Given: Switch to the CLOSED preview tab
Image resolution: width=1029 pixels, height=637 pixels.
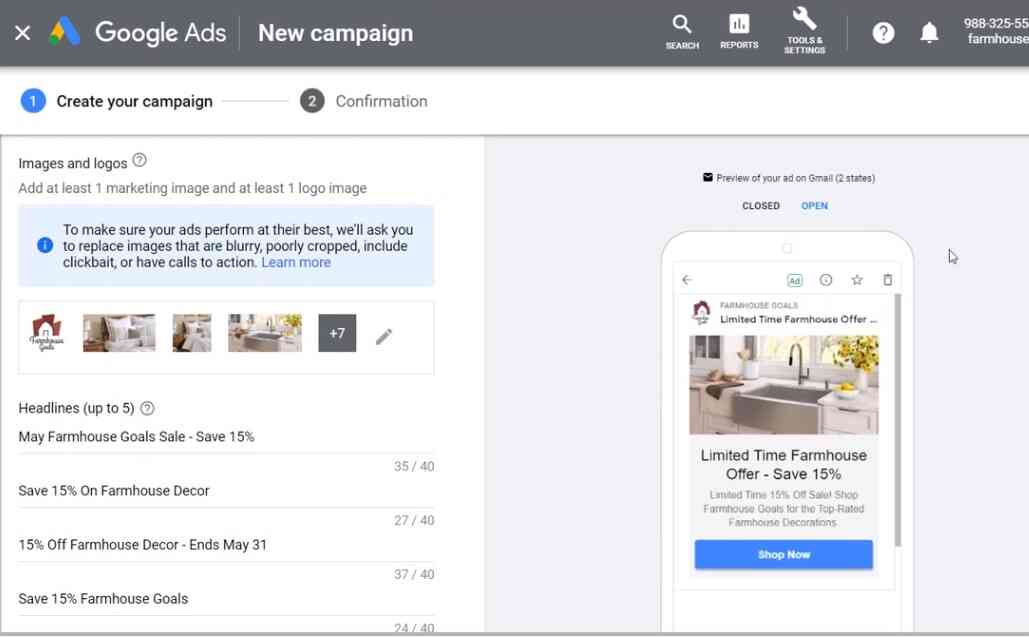Looking at the screenshot, I should [761, 206].
